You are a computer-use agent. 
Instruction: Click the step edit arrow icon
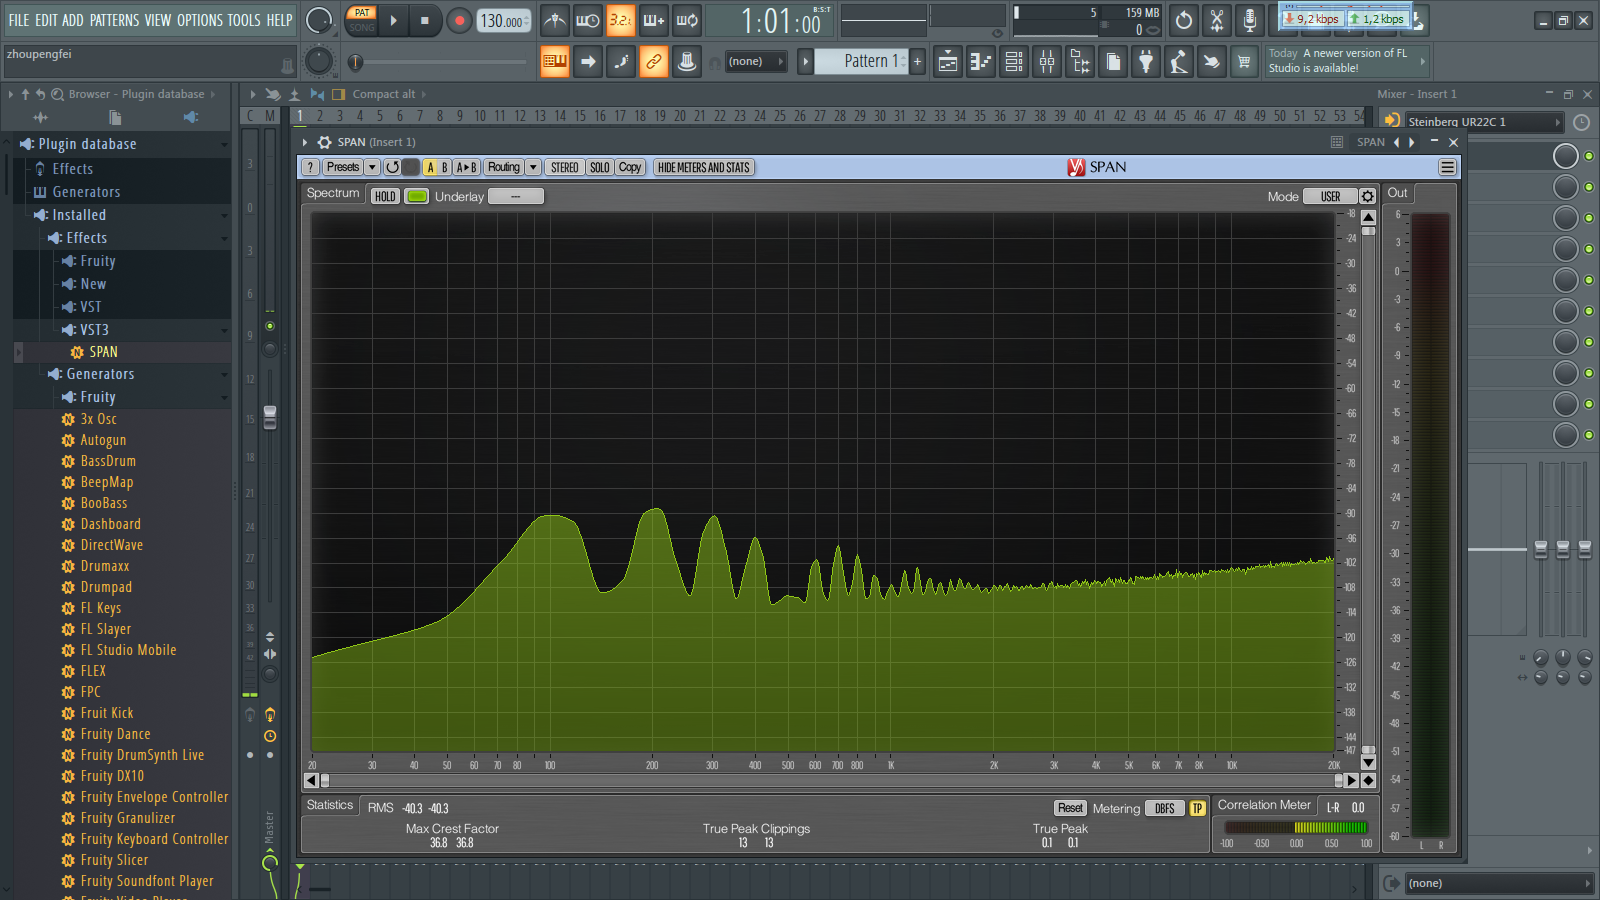pyautogui.click(x=588, y=62)
